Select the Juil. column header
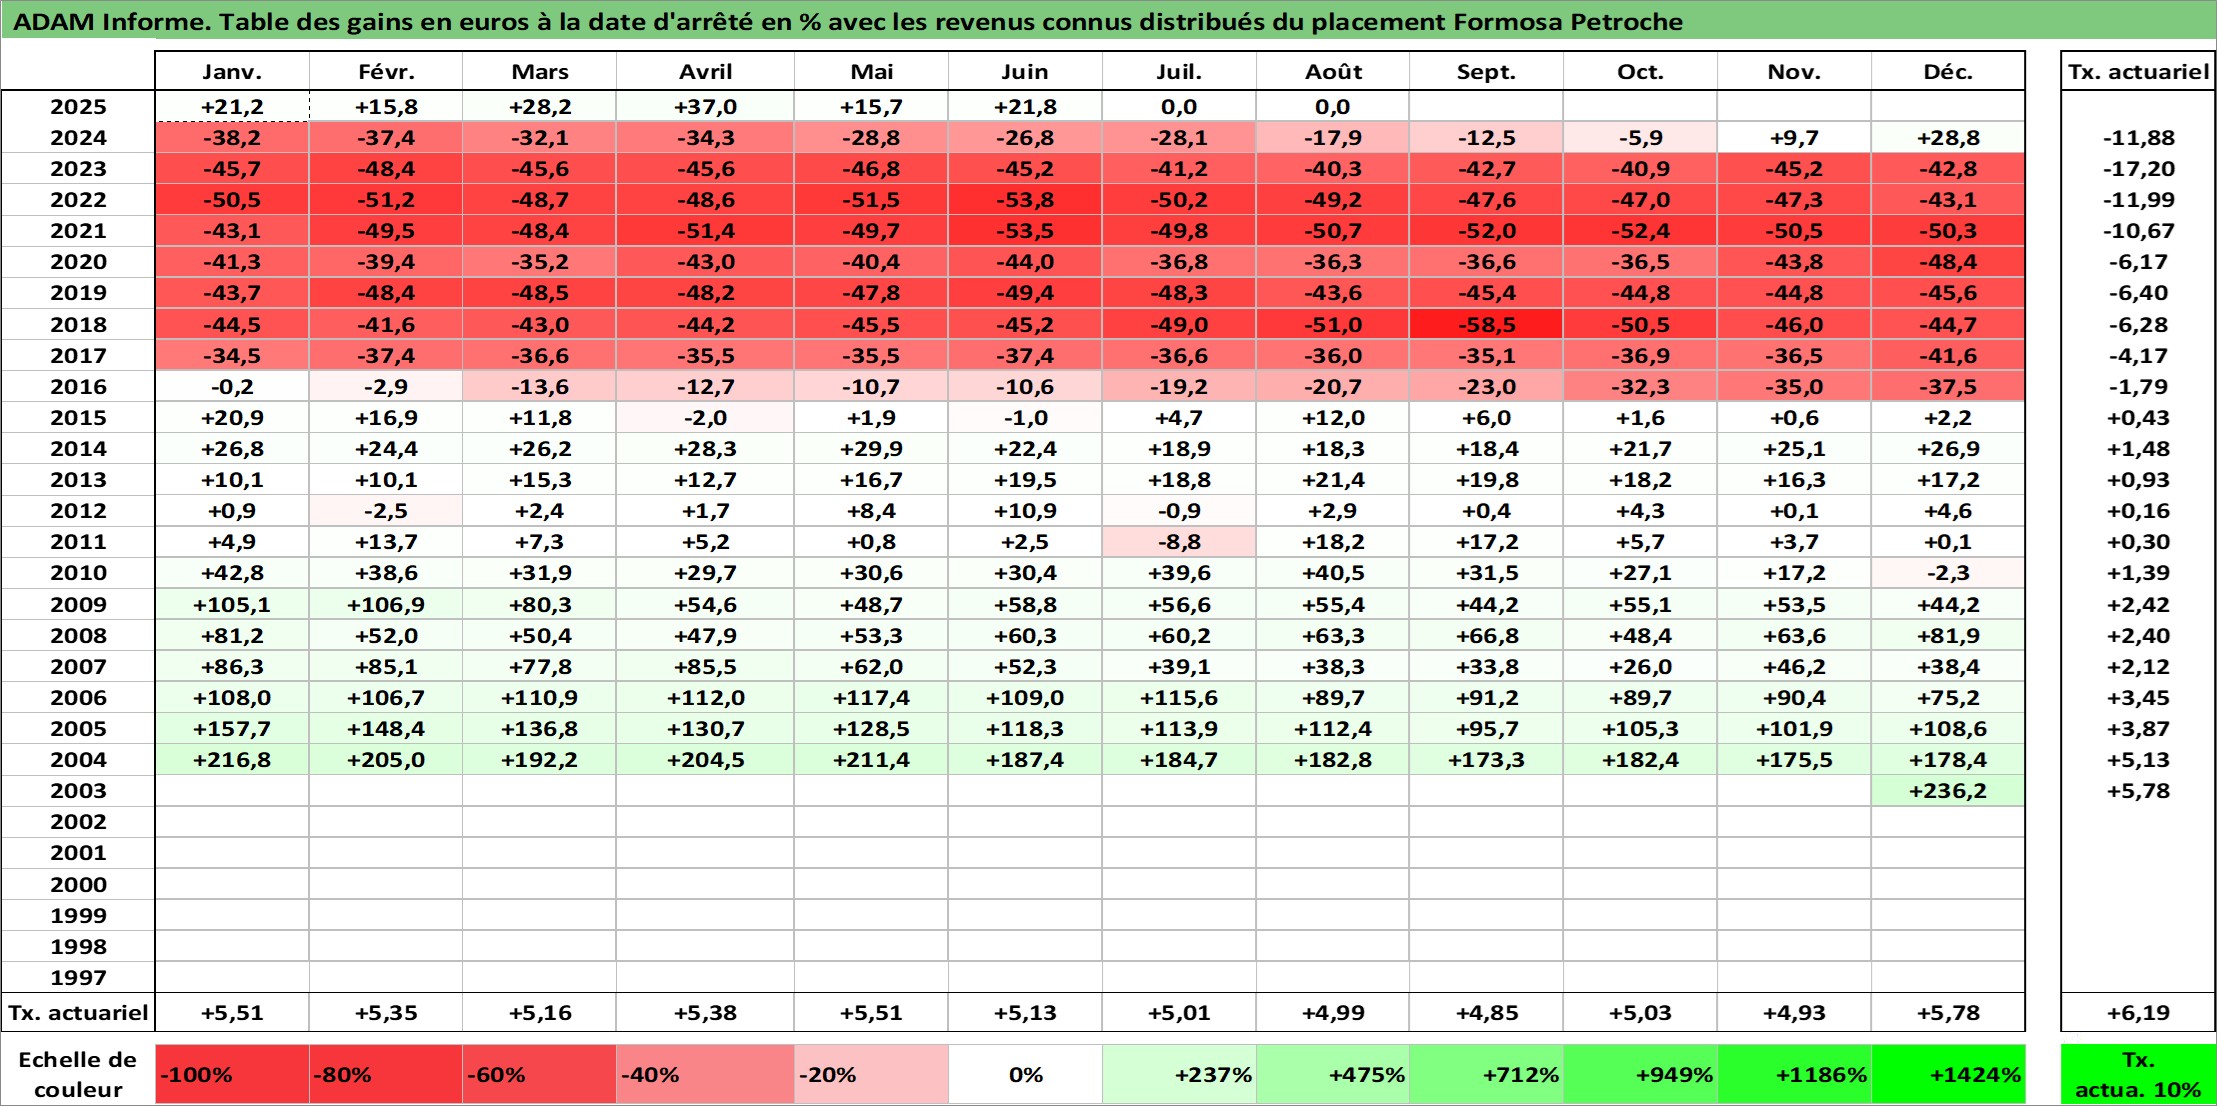Viewport: 2217px width, 1106px height. [1179, 71]
